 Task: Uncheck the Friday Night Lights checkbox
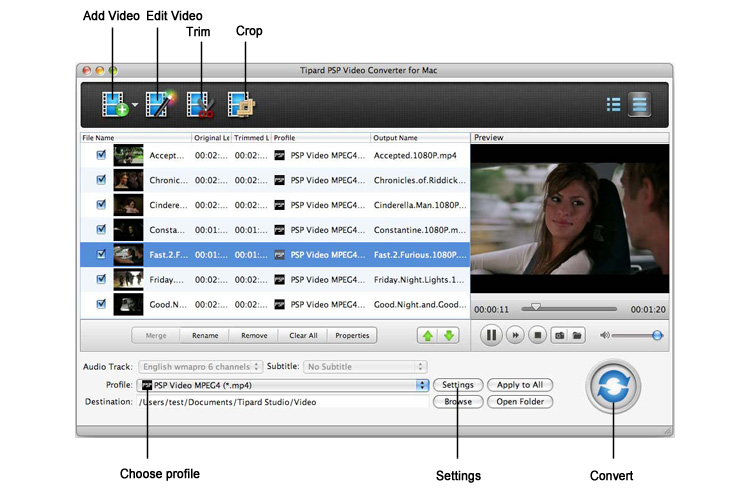point(101,279)
